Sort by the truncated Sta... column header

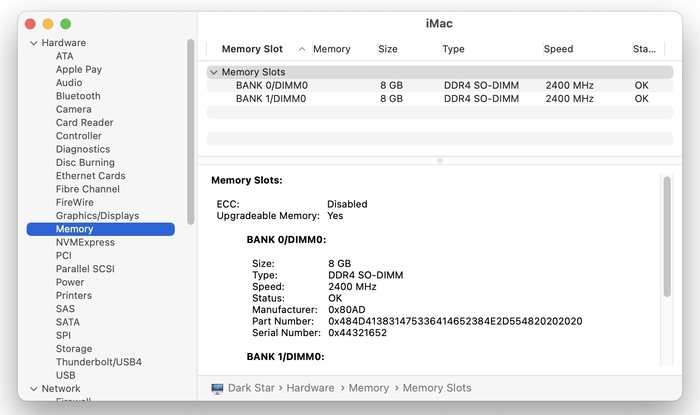pyautogui.click(x=644, y=49)
